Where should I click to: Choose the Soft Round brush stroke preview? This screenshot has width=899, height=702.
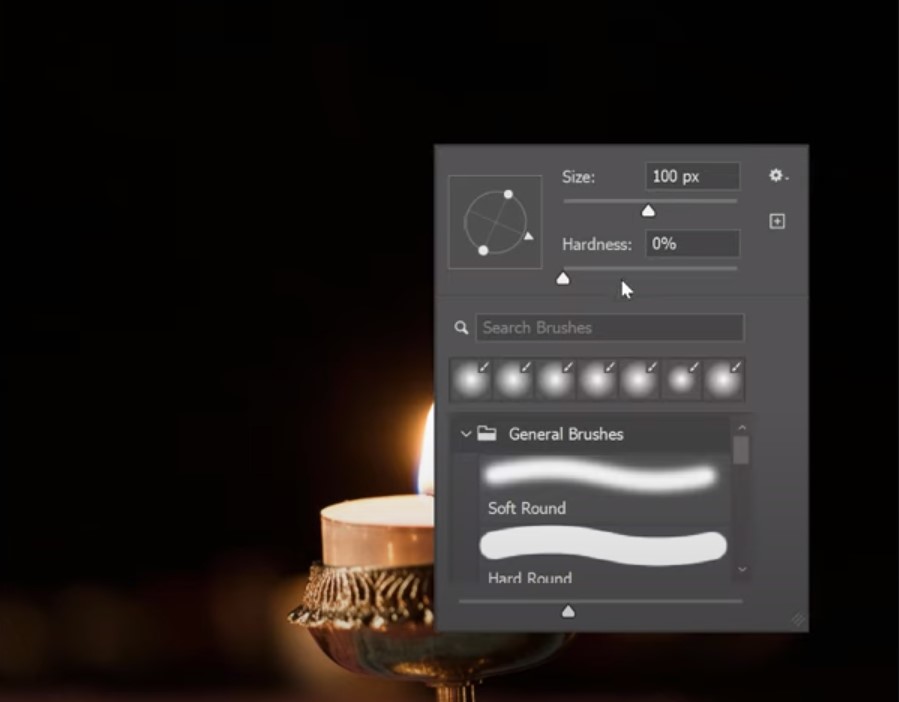coord(602,476)
